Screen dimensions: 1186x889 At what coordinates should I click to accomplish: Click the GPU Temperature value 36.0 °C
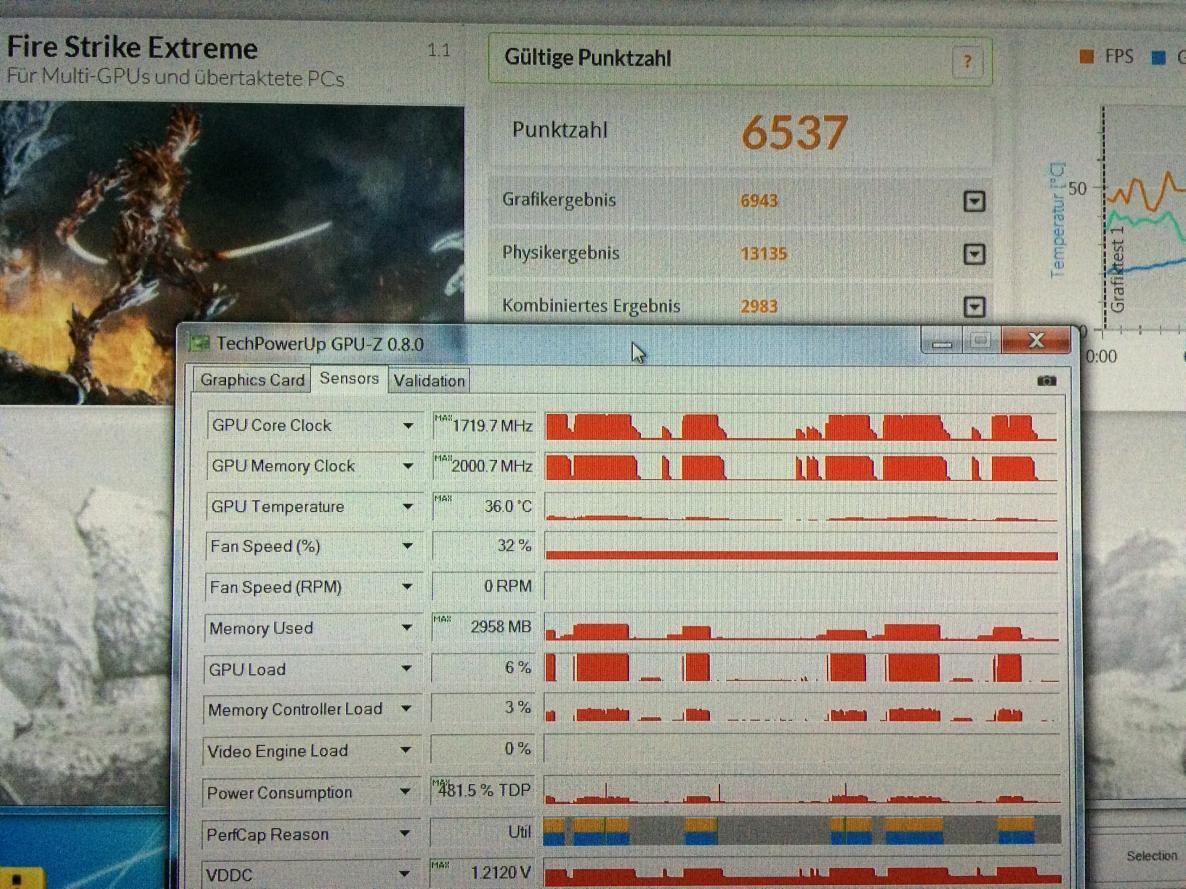coord(484,505)
